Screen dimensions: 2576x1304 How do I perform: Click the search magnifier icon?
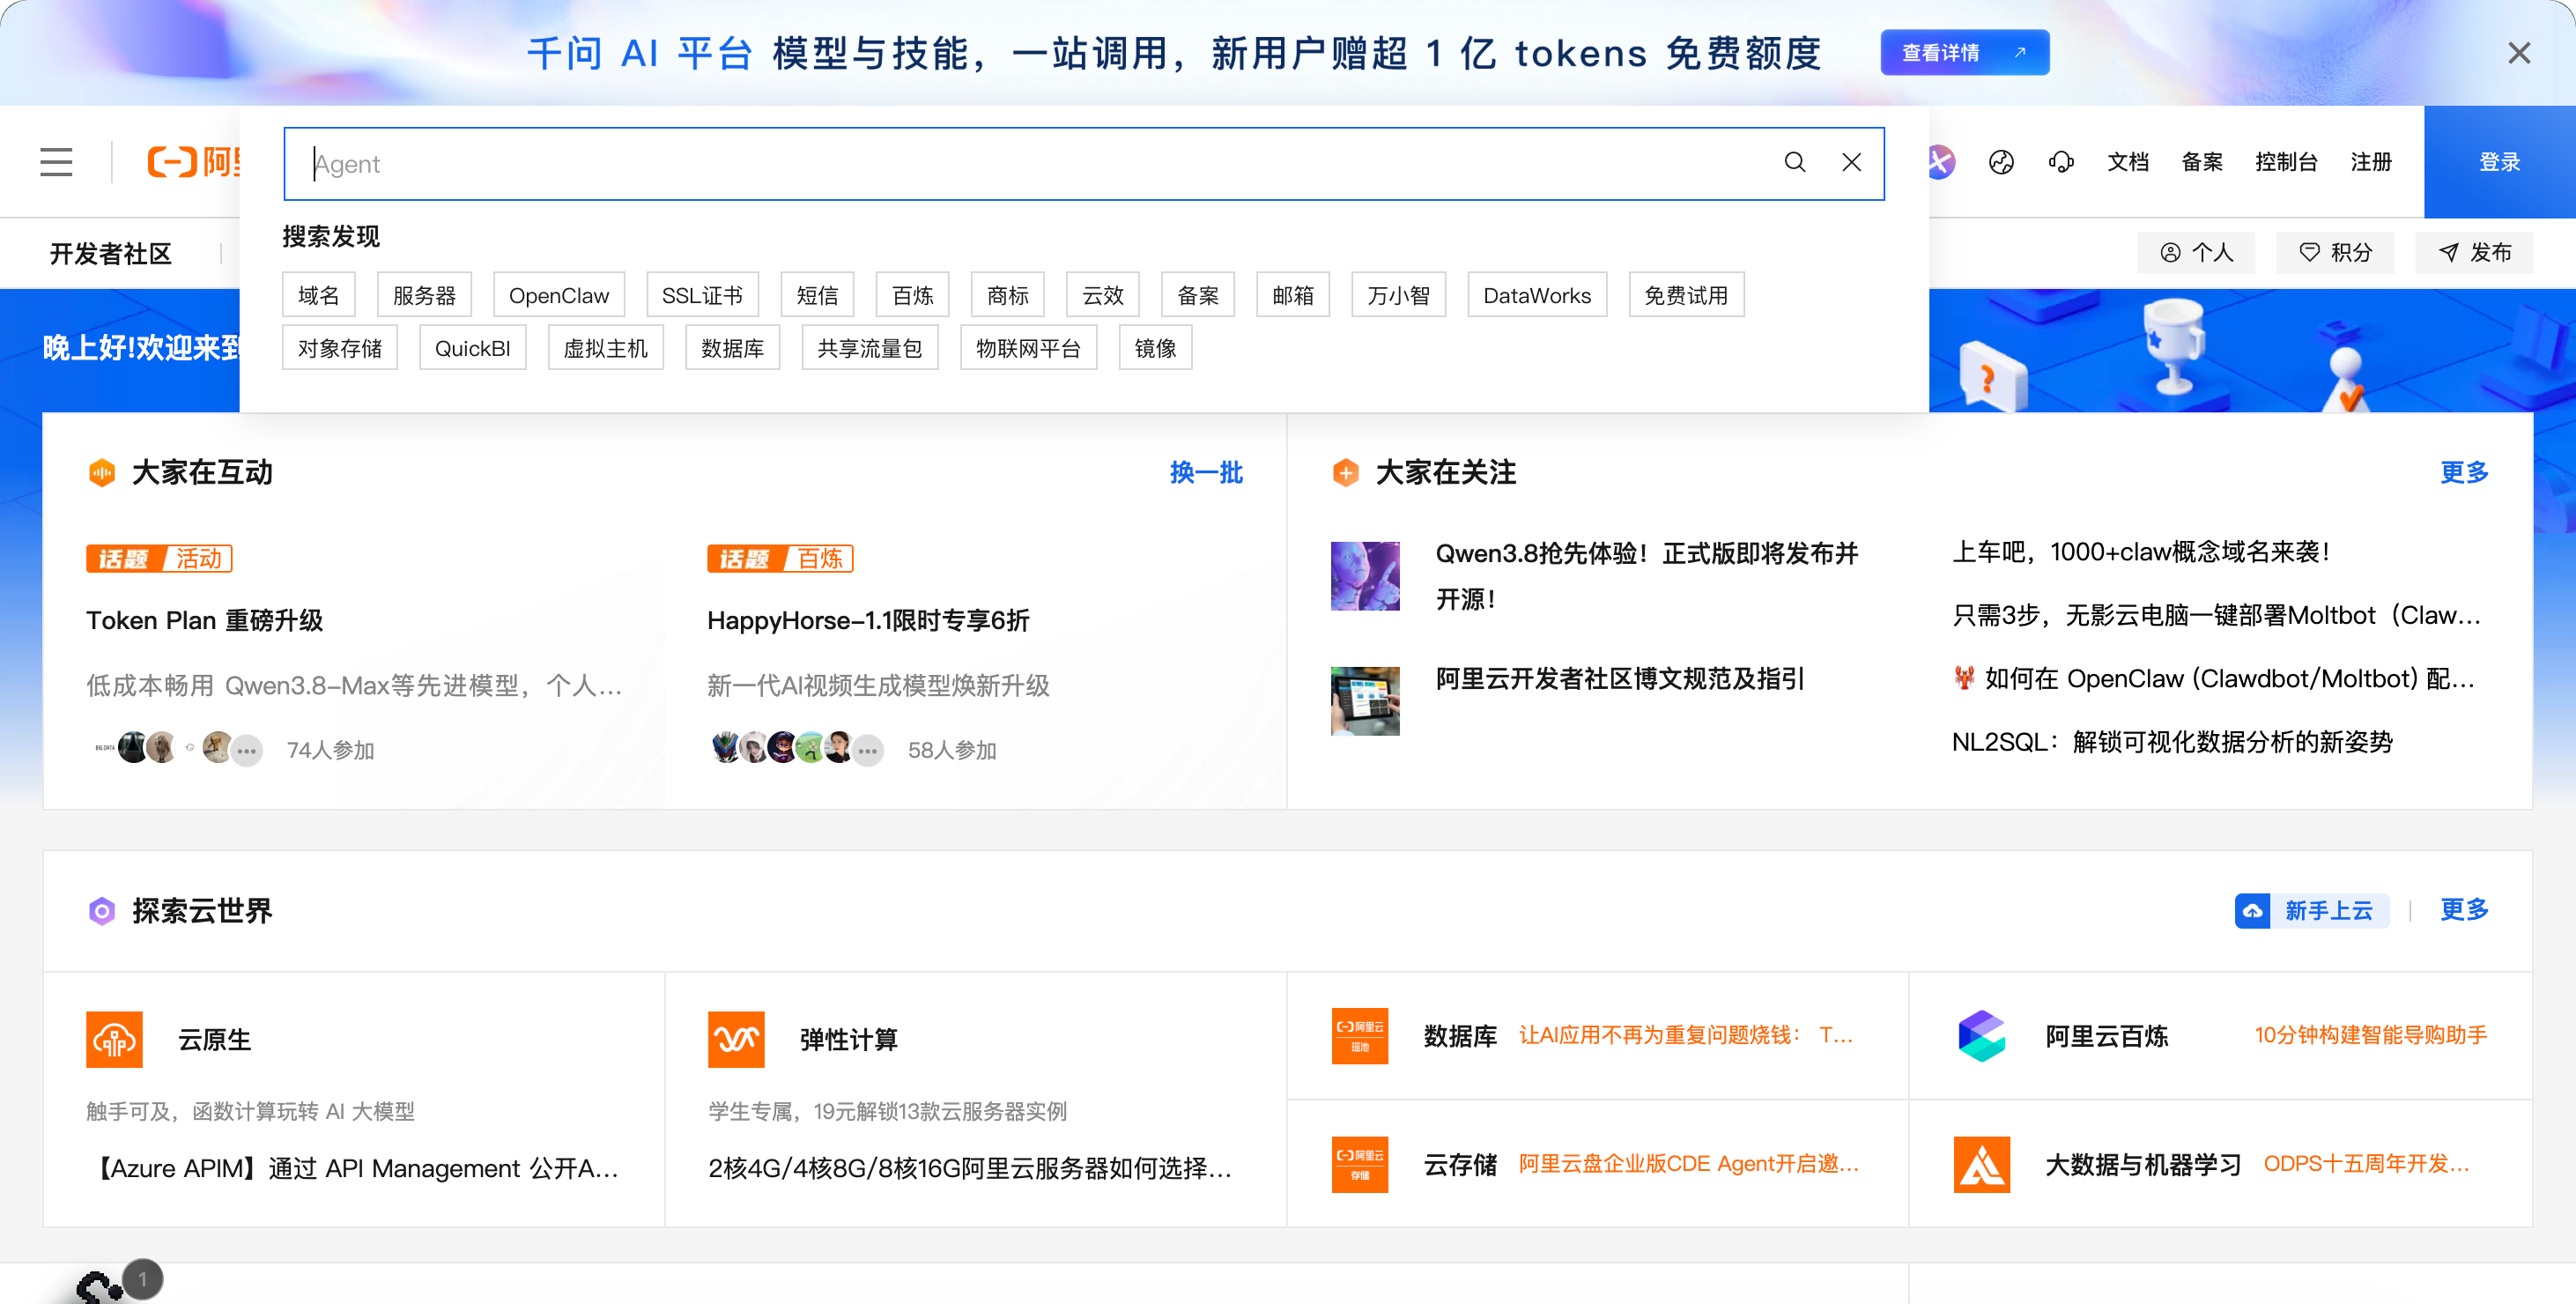tap(1795, 162)
